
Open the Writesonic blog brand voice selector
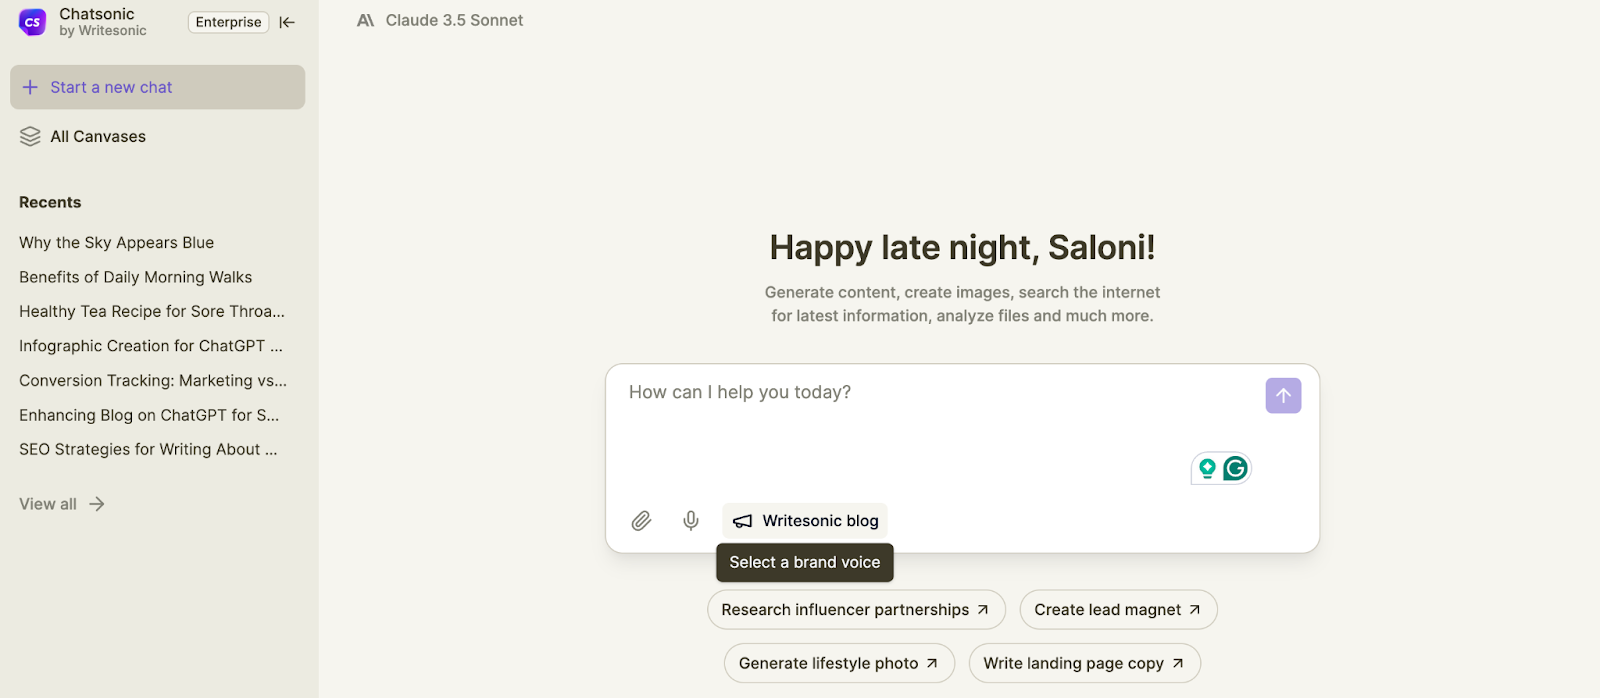[x=805, y=521]
